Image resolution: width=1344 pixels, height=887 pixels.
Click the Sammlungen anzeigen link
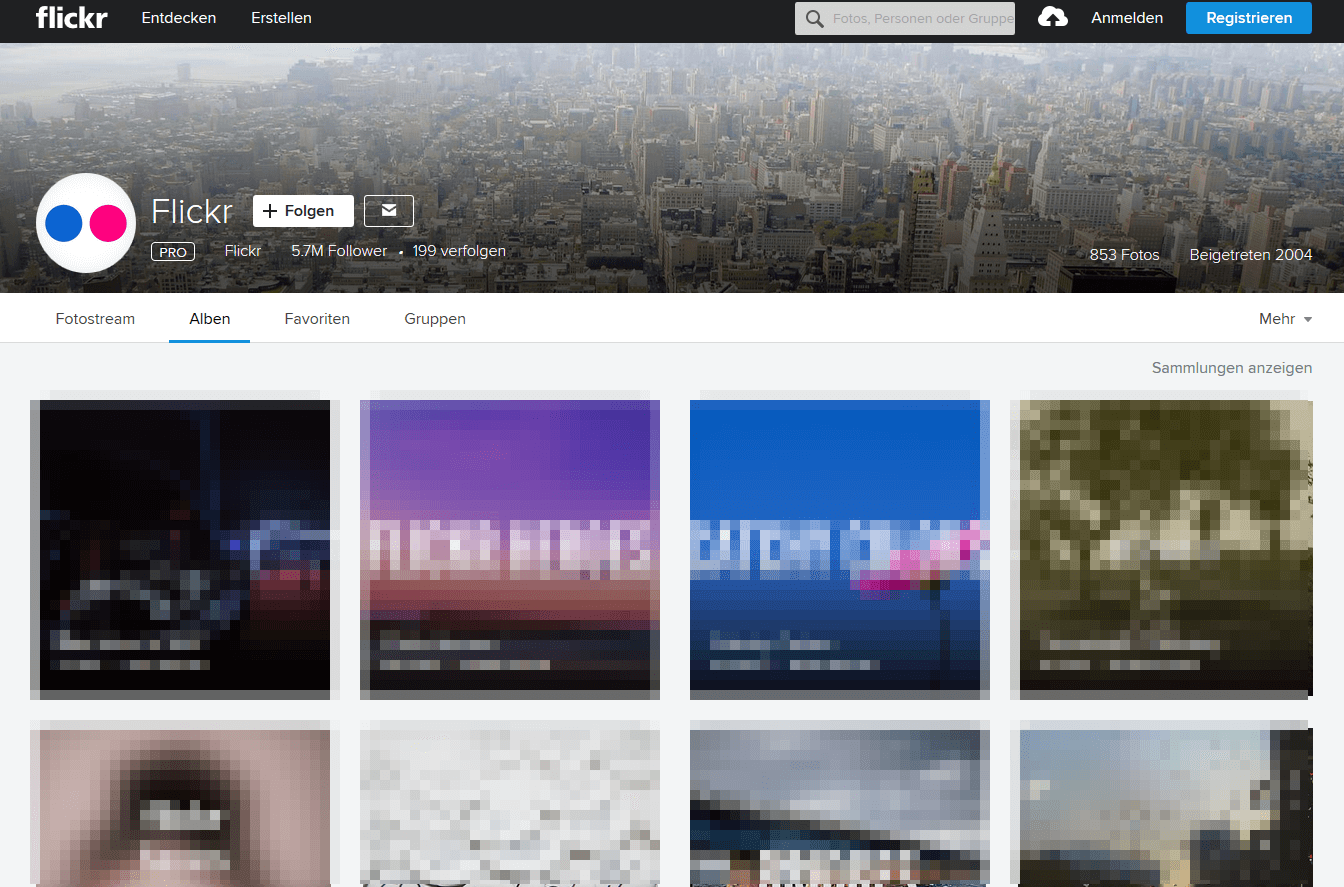pos(1231,368)
